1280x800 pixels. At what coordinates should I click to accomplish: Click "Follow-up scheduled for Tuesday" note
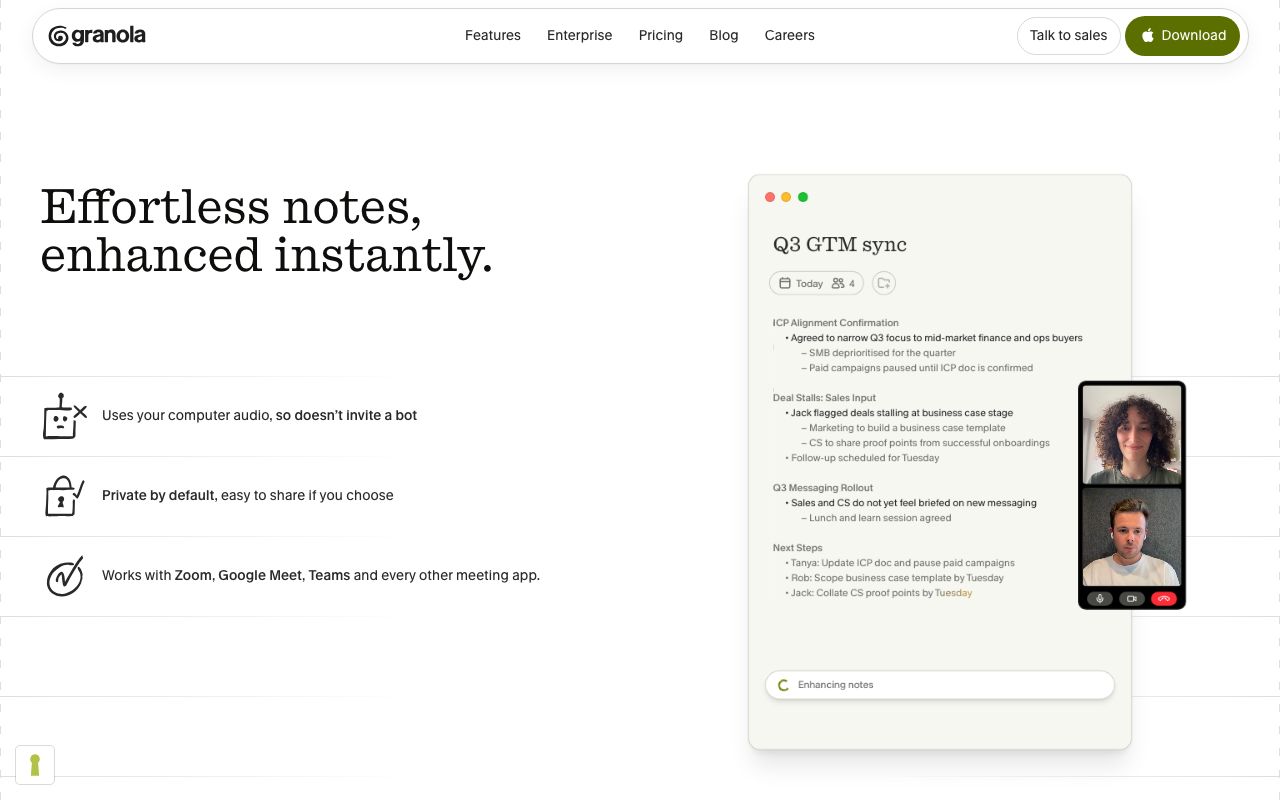click(863, 458)
